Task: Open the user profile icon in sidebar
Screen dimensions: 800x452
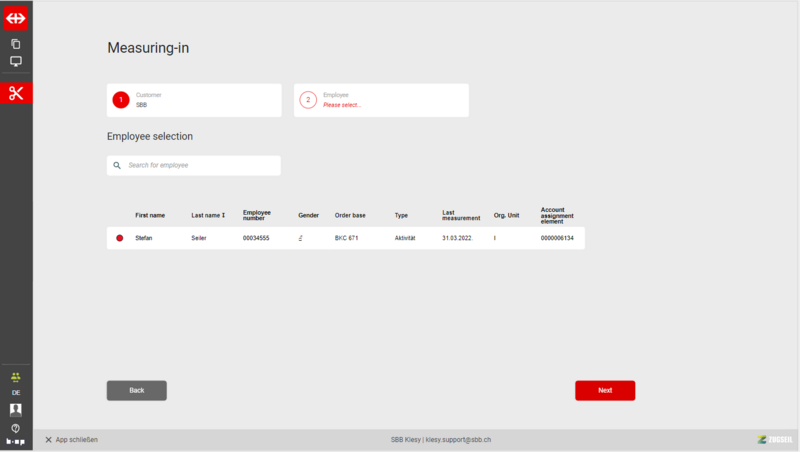Action: click(16, 409)
